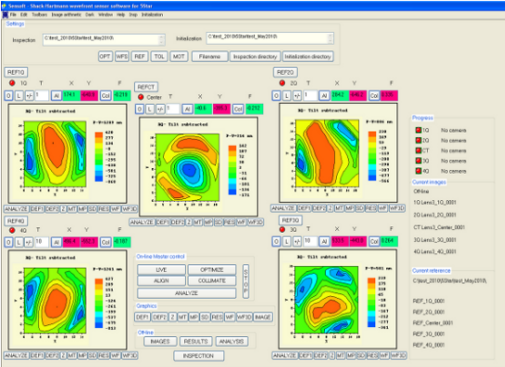Image resolution: width=505 pixels, height=367 pixels.
Task: Click the OPT settings button
Action: pyautogui.click(x=105, y=56)
